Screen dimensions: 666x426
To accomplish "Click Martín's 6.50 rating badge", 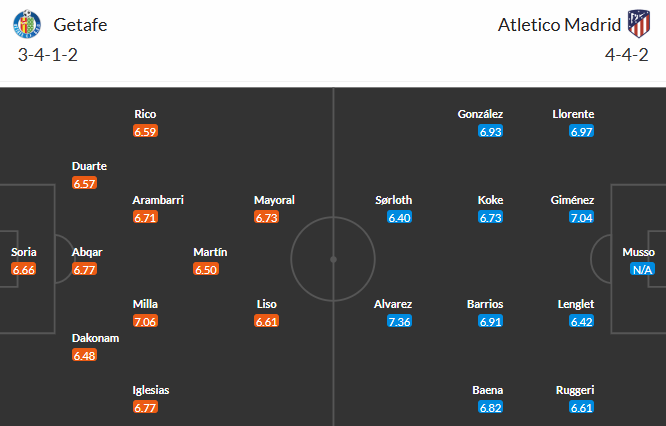I will 205,270.
